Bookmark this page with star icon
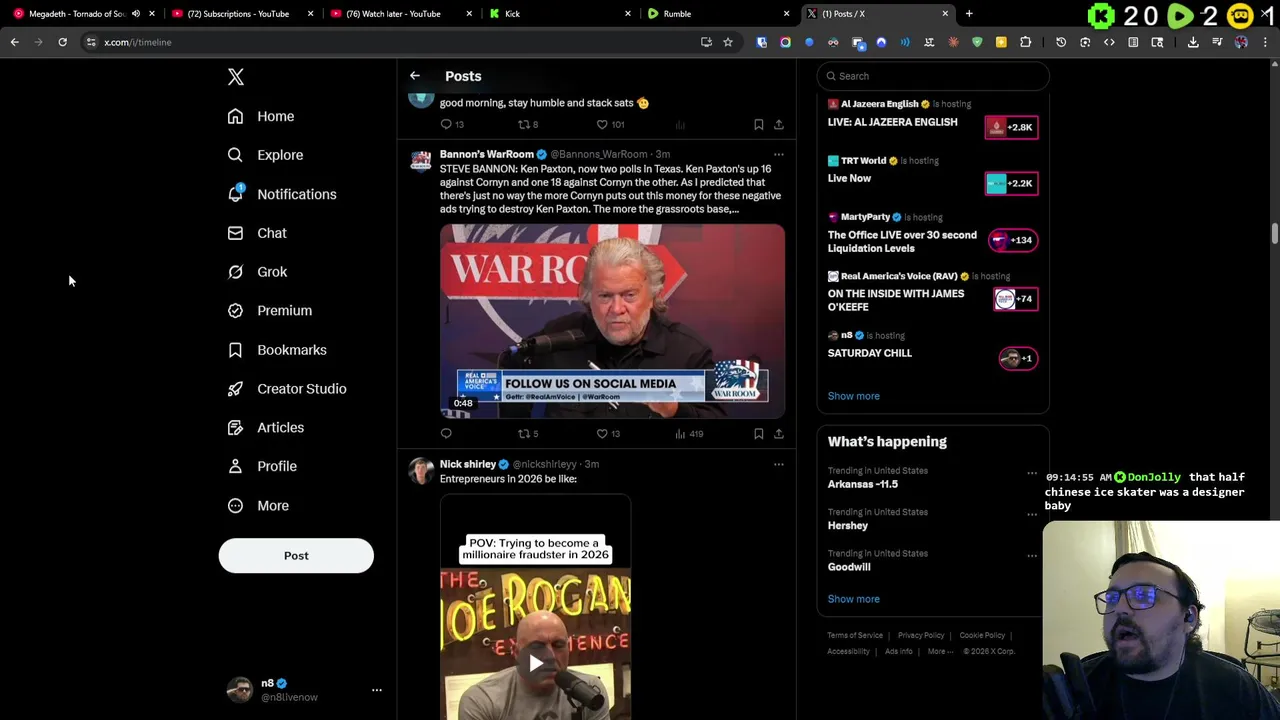The image size is (1280, 720). click(728, 42)
